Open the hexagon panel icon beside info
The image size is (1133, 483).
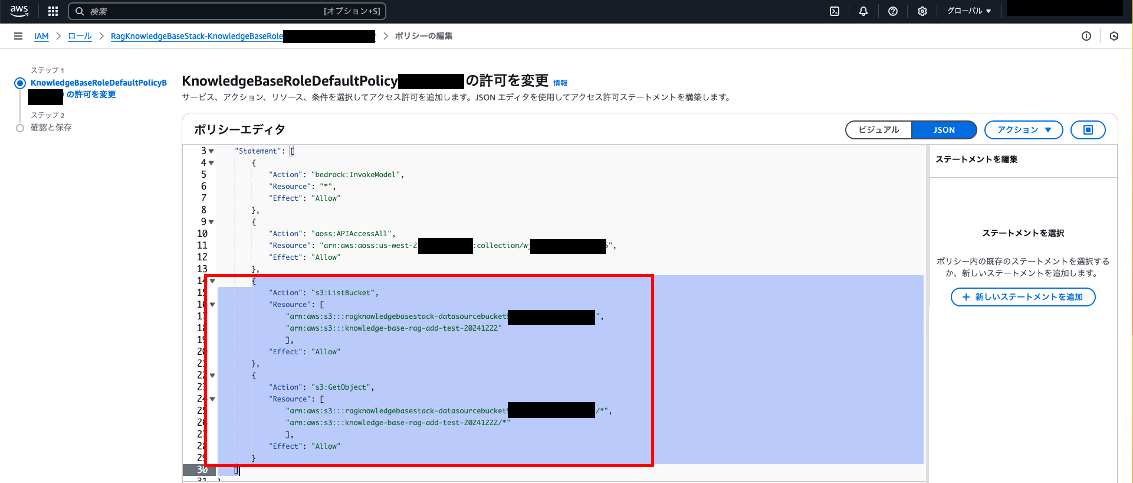click(1114, 36)
